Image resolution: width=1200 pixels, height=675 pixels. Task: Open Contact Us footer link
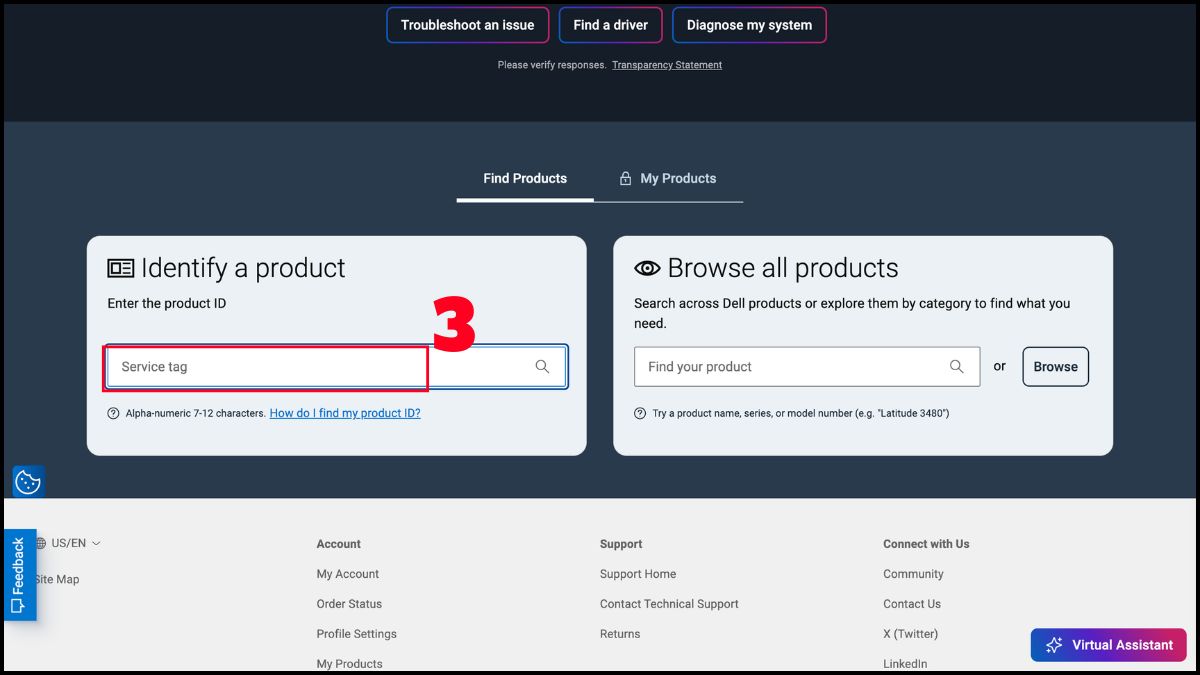coord(912,604)
